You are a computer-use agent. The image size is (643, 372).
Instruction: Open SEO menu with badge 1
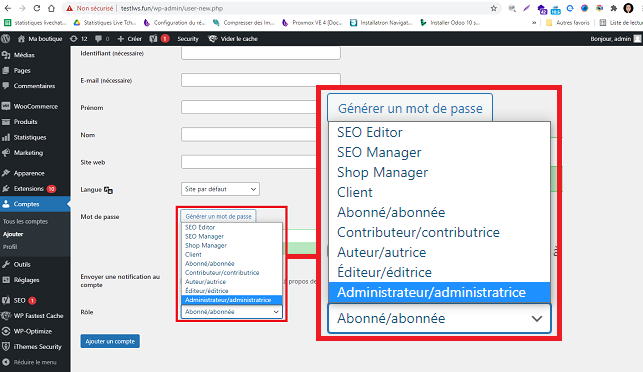tap(19, 300)
